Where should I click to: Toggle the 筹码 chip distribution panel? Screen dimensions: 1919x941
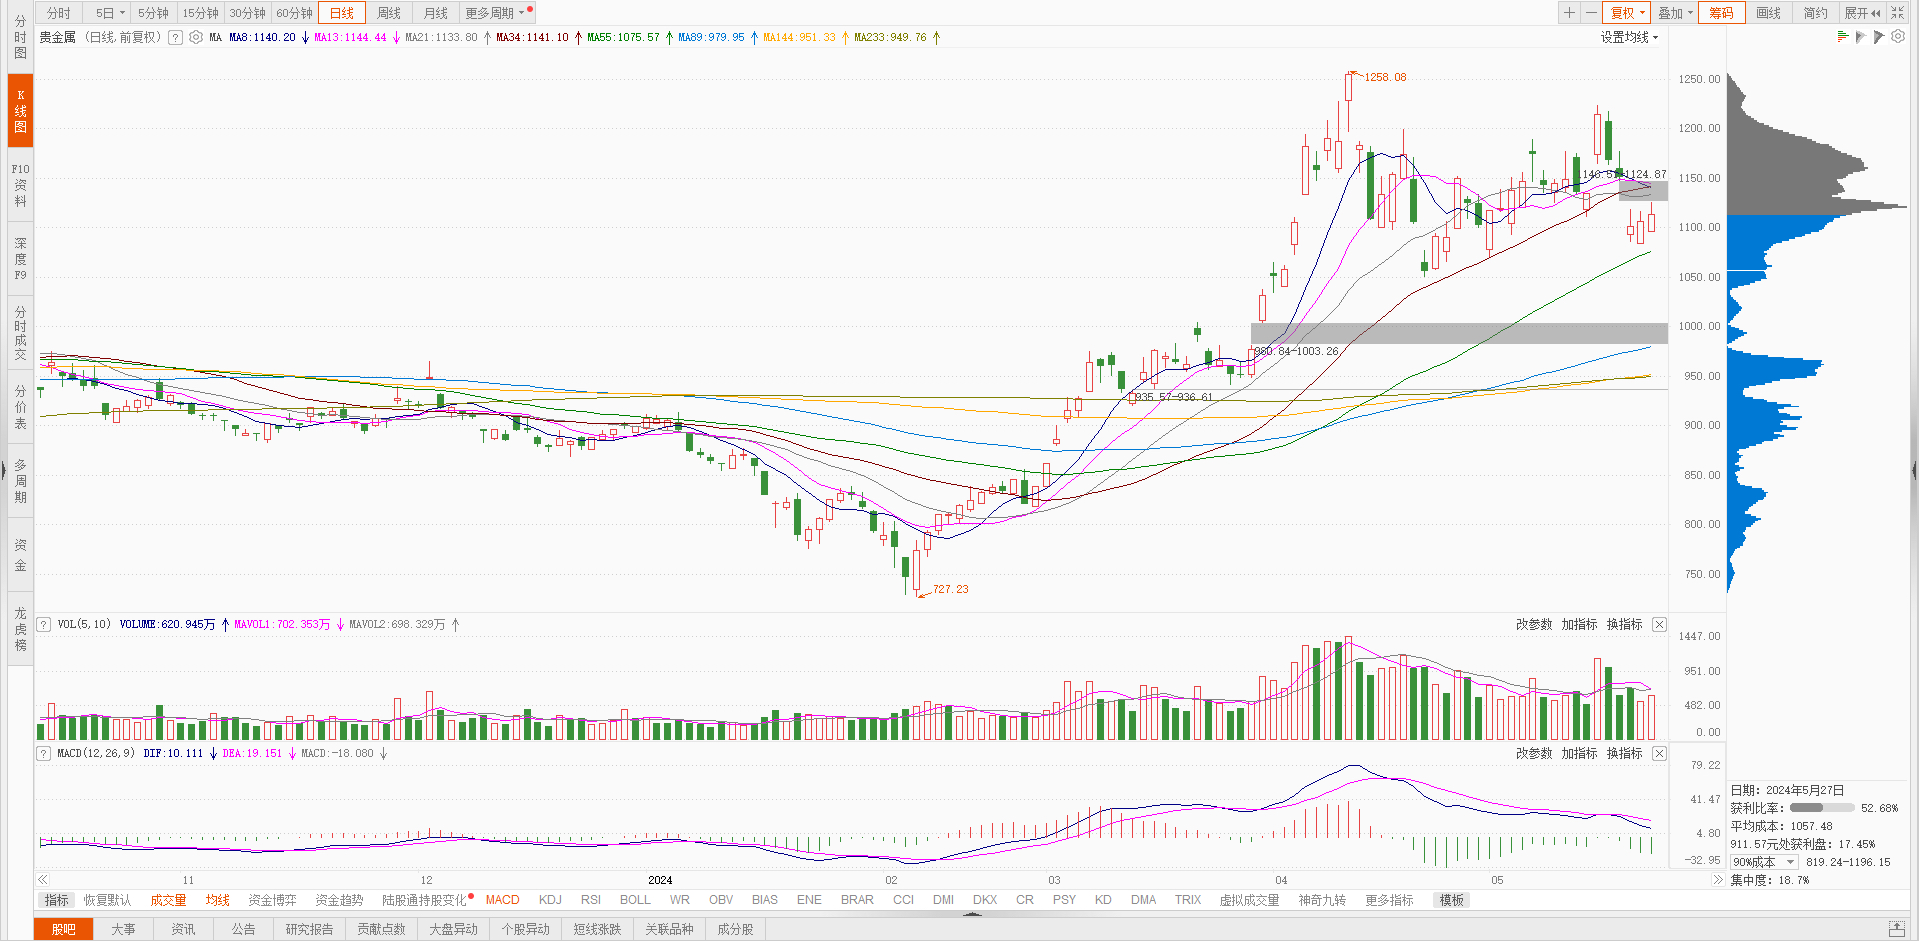pos(1721,13)
